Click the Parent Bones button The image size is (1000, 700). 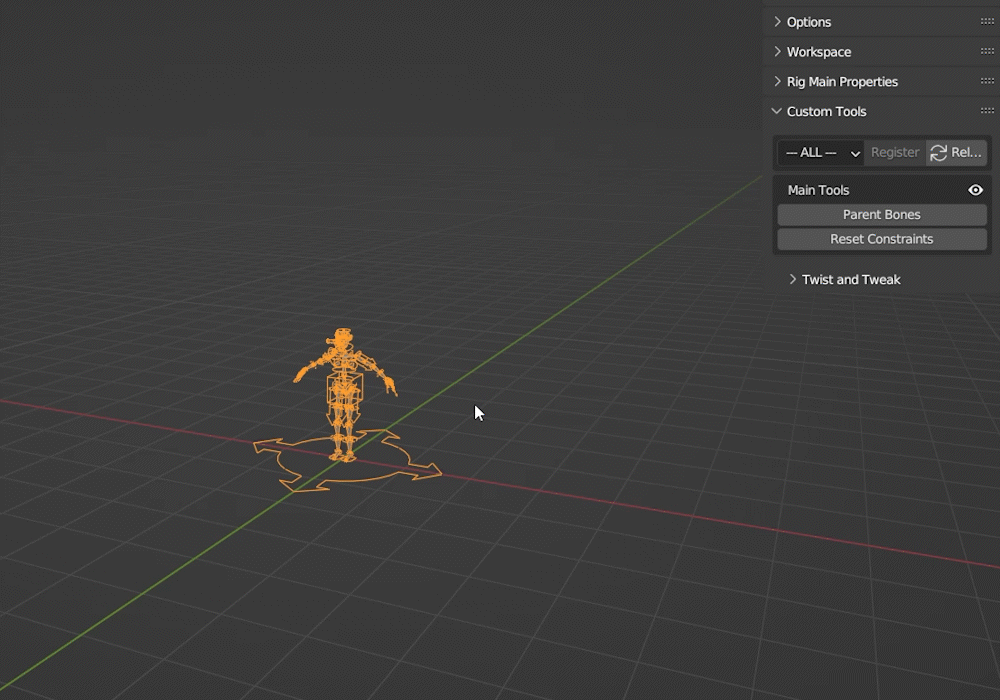pyautogui.click(x=882, y=215)
